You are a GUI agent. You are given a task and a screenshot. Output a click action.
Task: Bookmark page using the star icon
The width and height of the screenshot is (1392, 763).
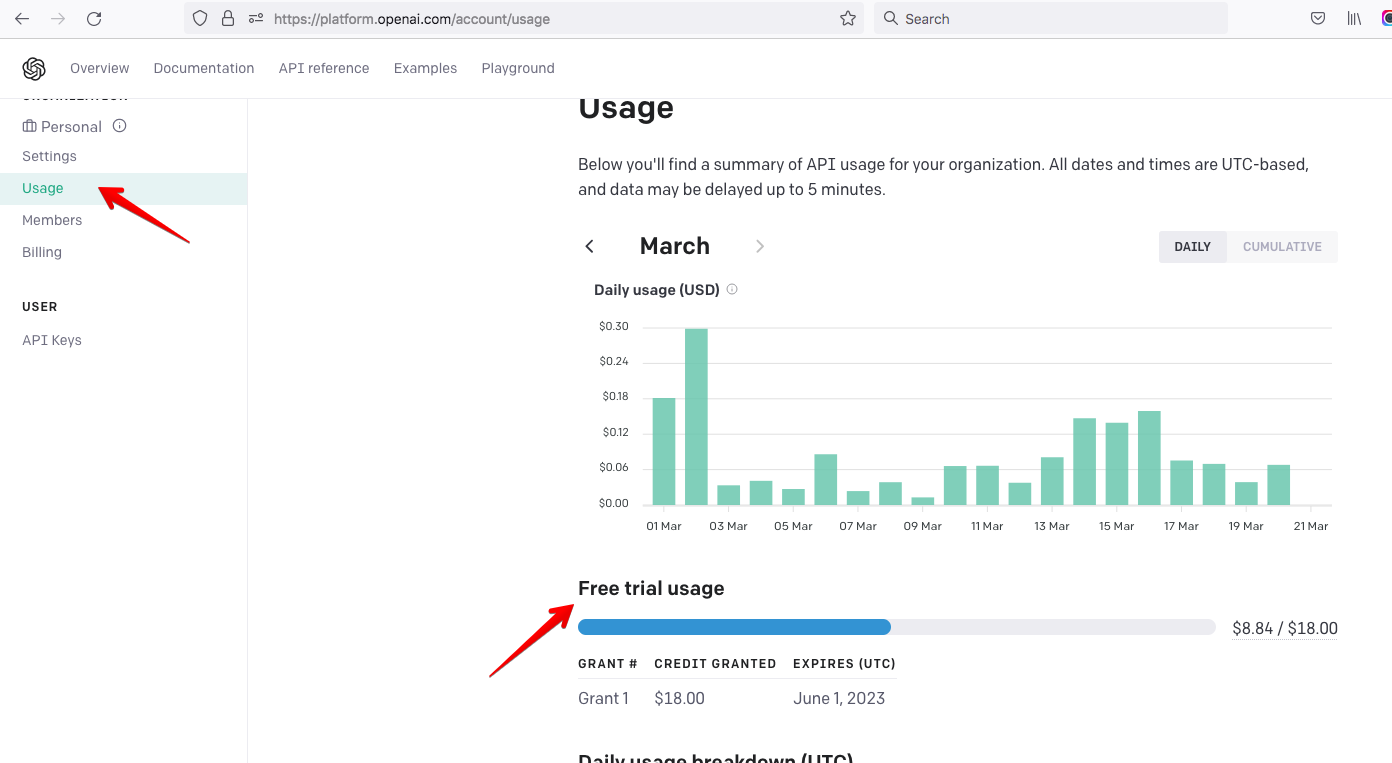coord(848,19)
